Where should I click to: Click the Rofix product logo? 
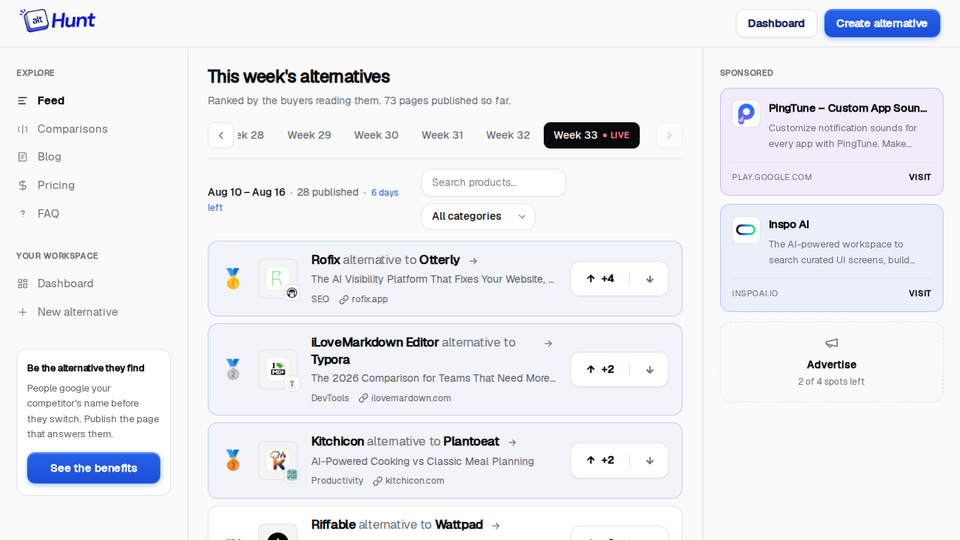(277, 279)
